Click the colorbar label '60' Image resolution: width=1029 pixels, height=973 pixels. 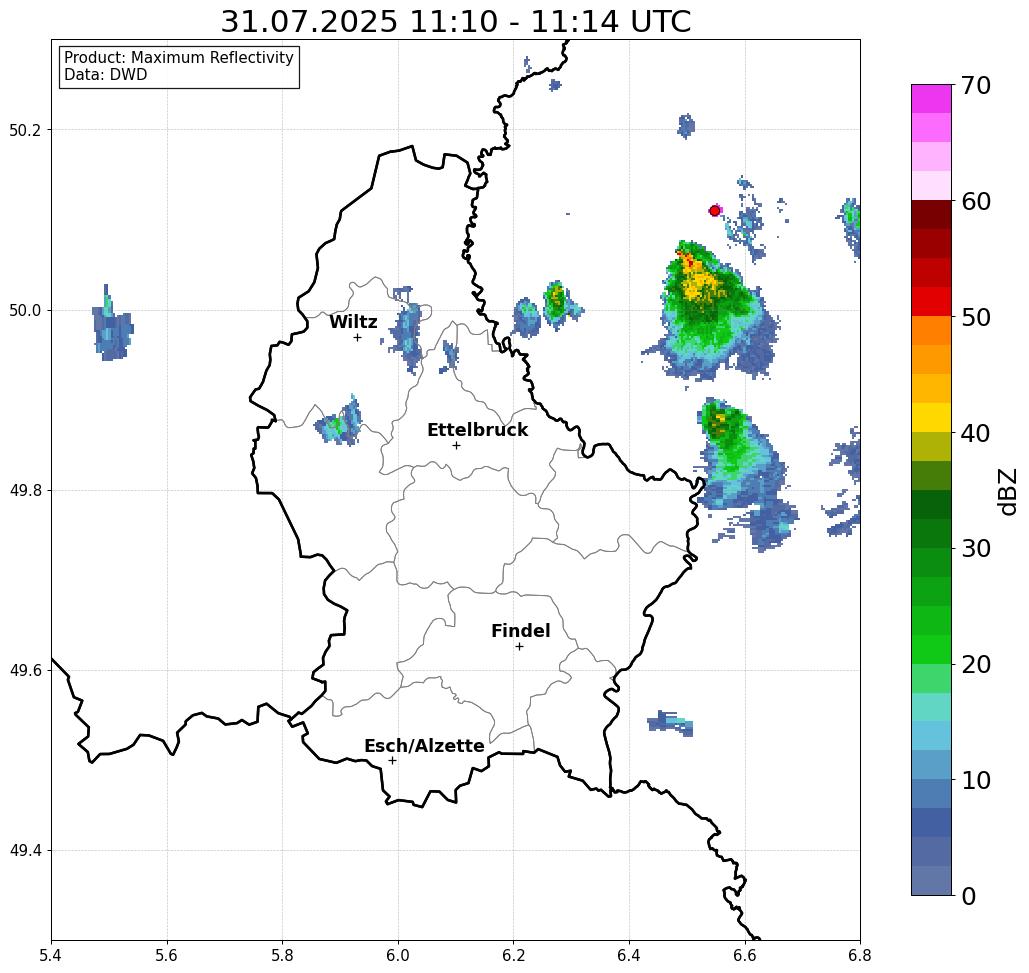click(975, 201)
